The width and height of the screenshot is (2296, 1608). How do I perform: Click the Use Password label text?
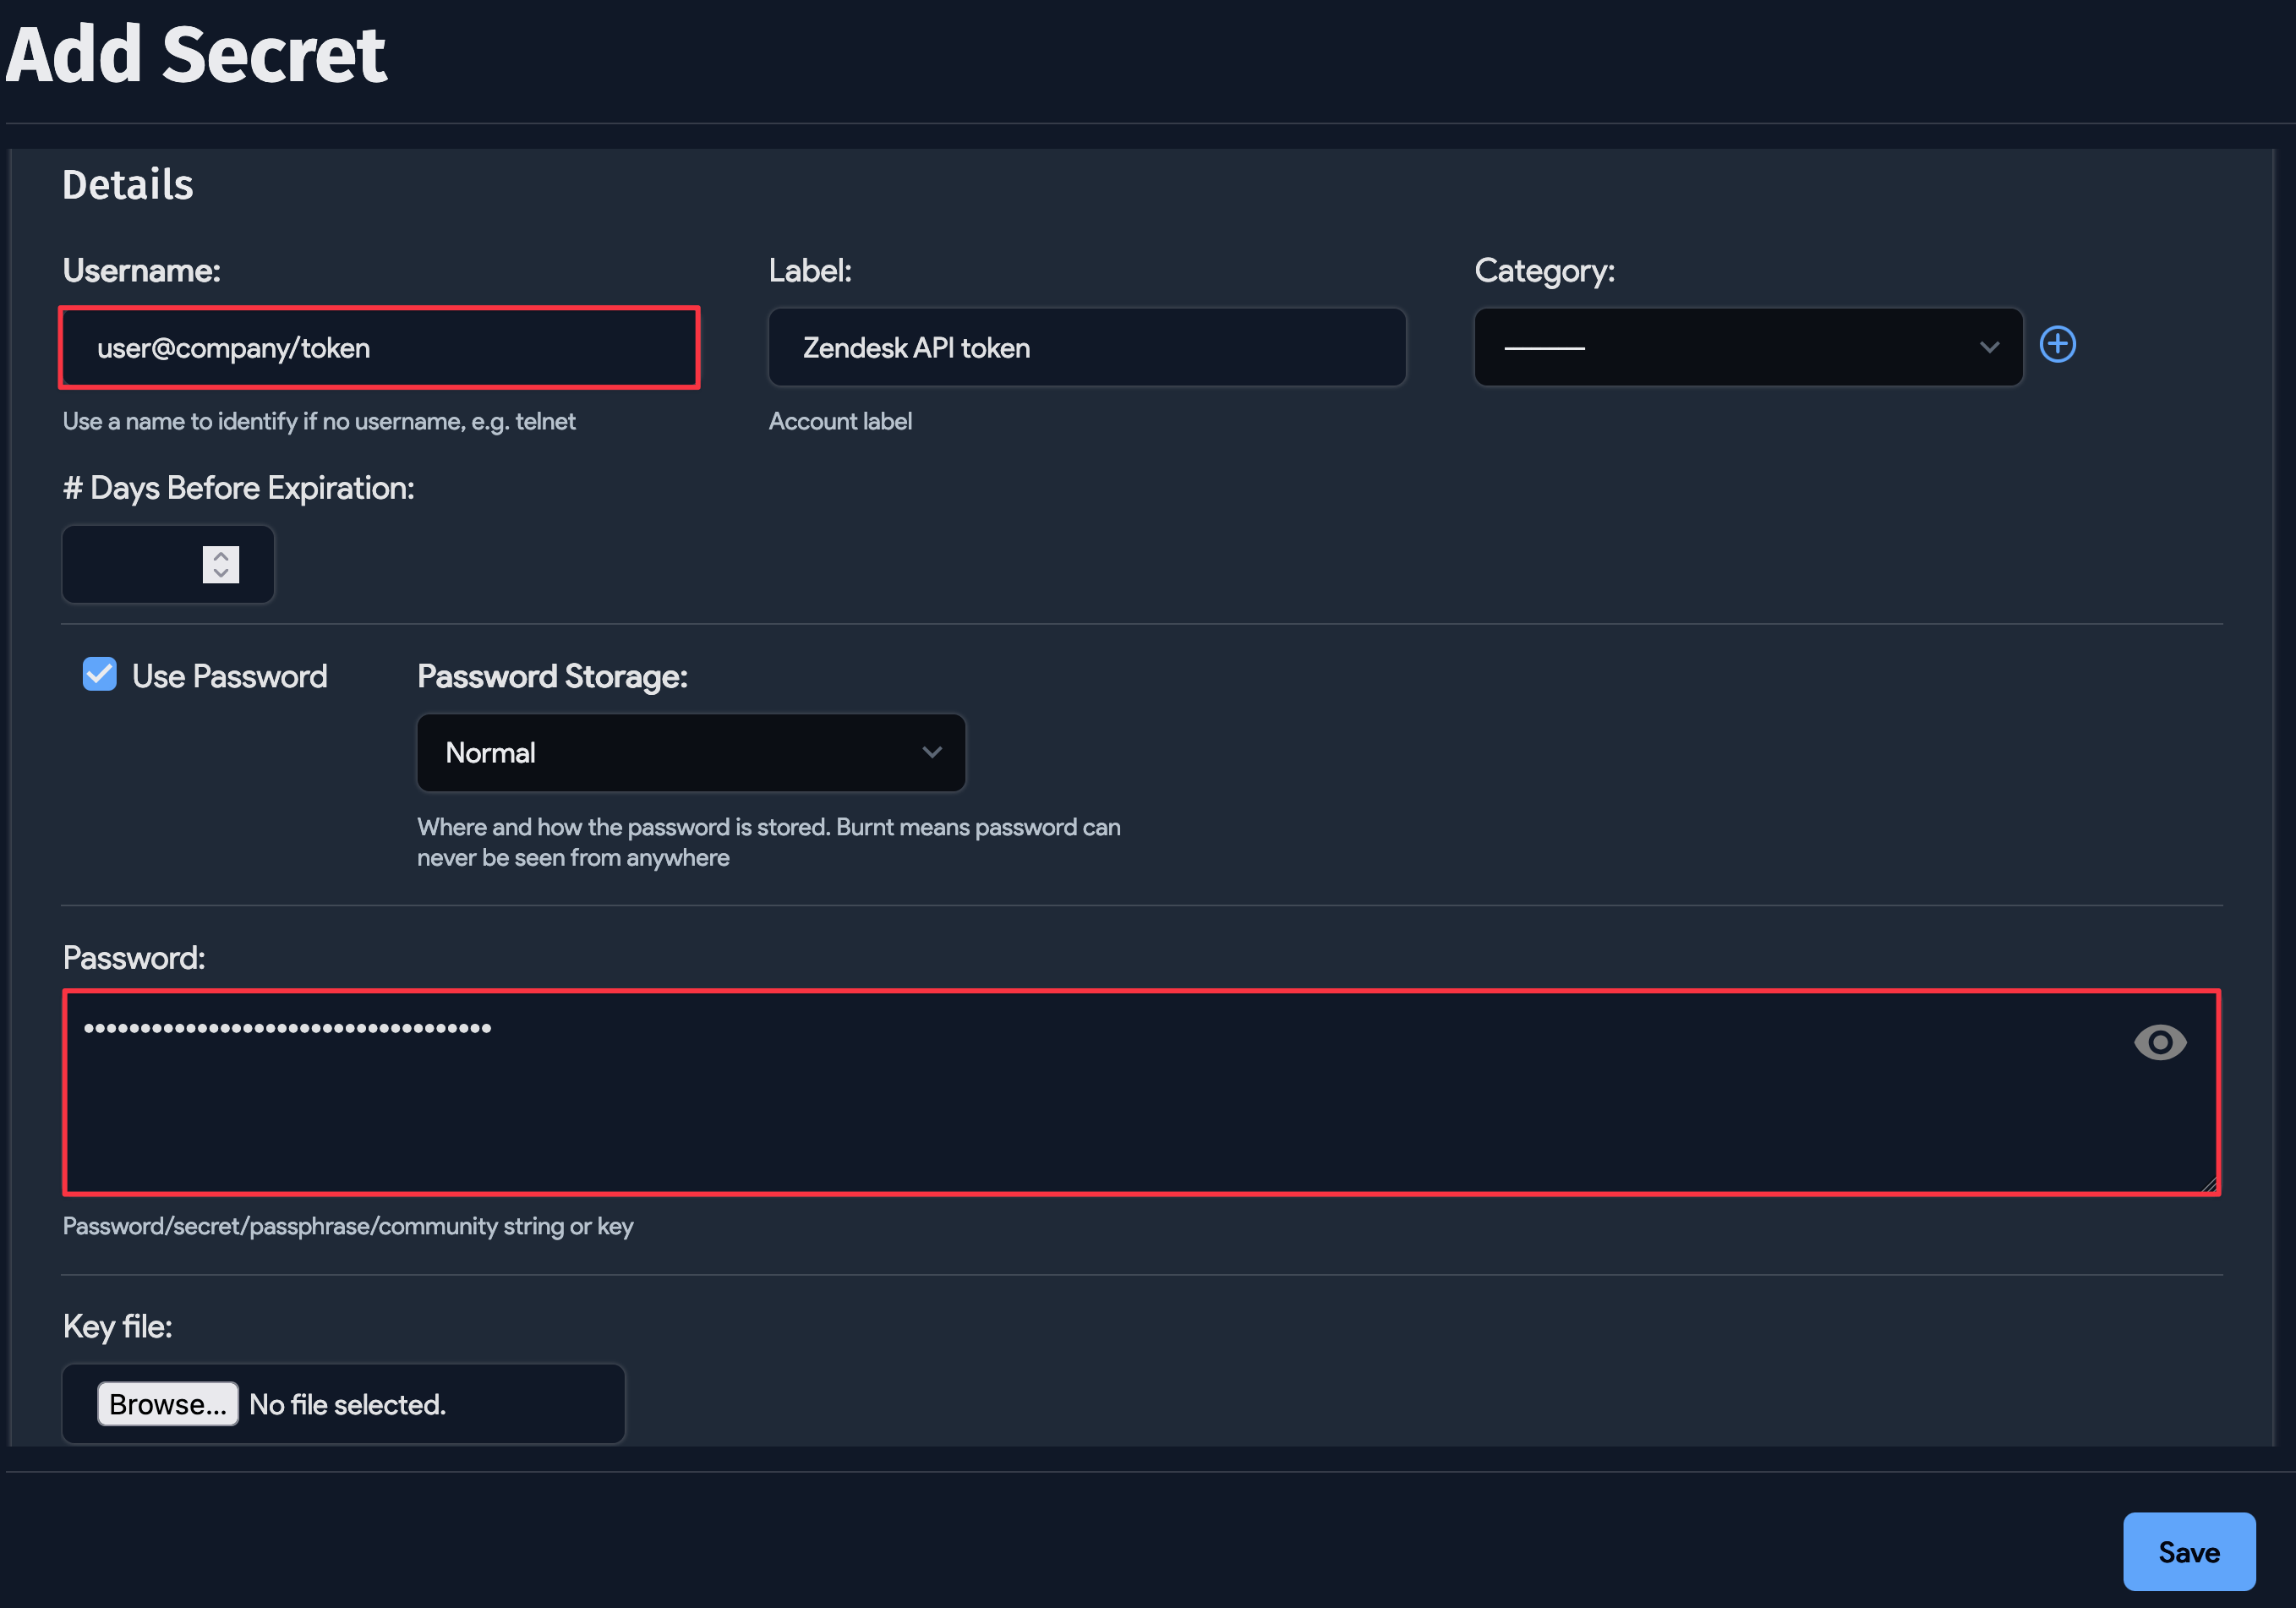(x=229, y=677)
